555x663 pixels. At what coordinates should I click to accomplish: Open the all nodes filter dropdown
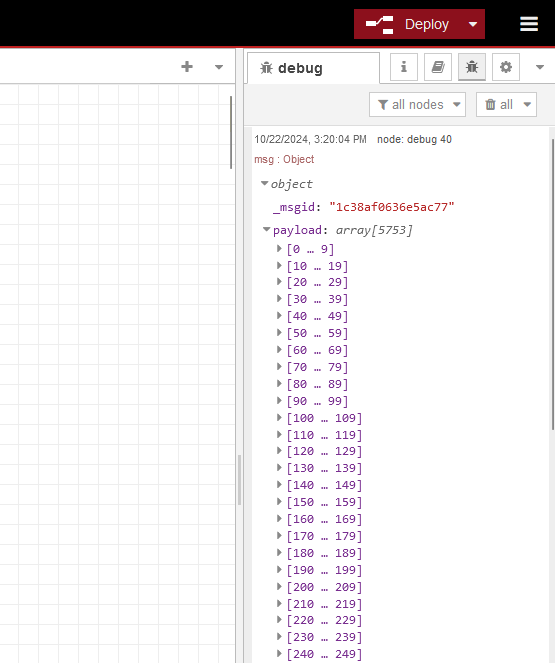(417, 104)
